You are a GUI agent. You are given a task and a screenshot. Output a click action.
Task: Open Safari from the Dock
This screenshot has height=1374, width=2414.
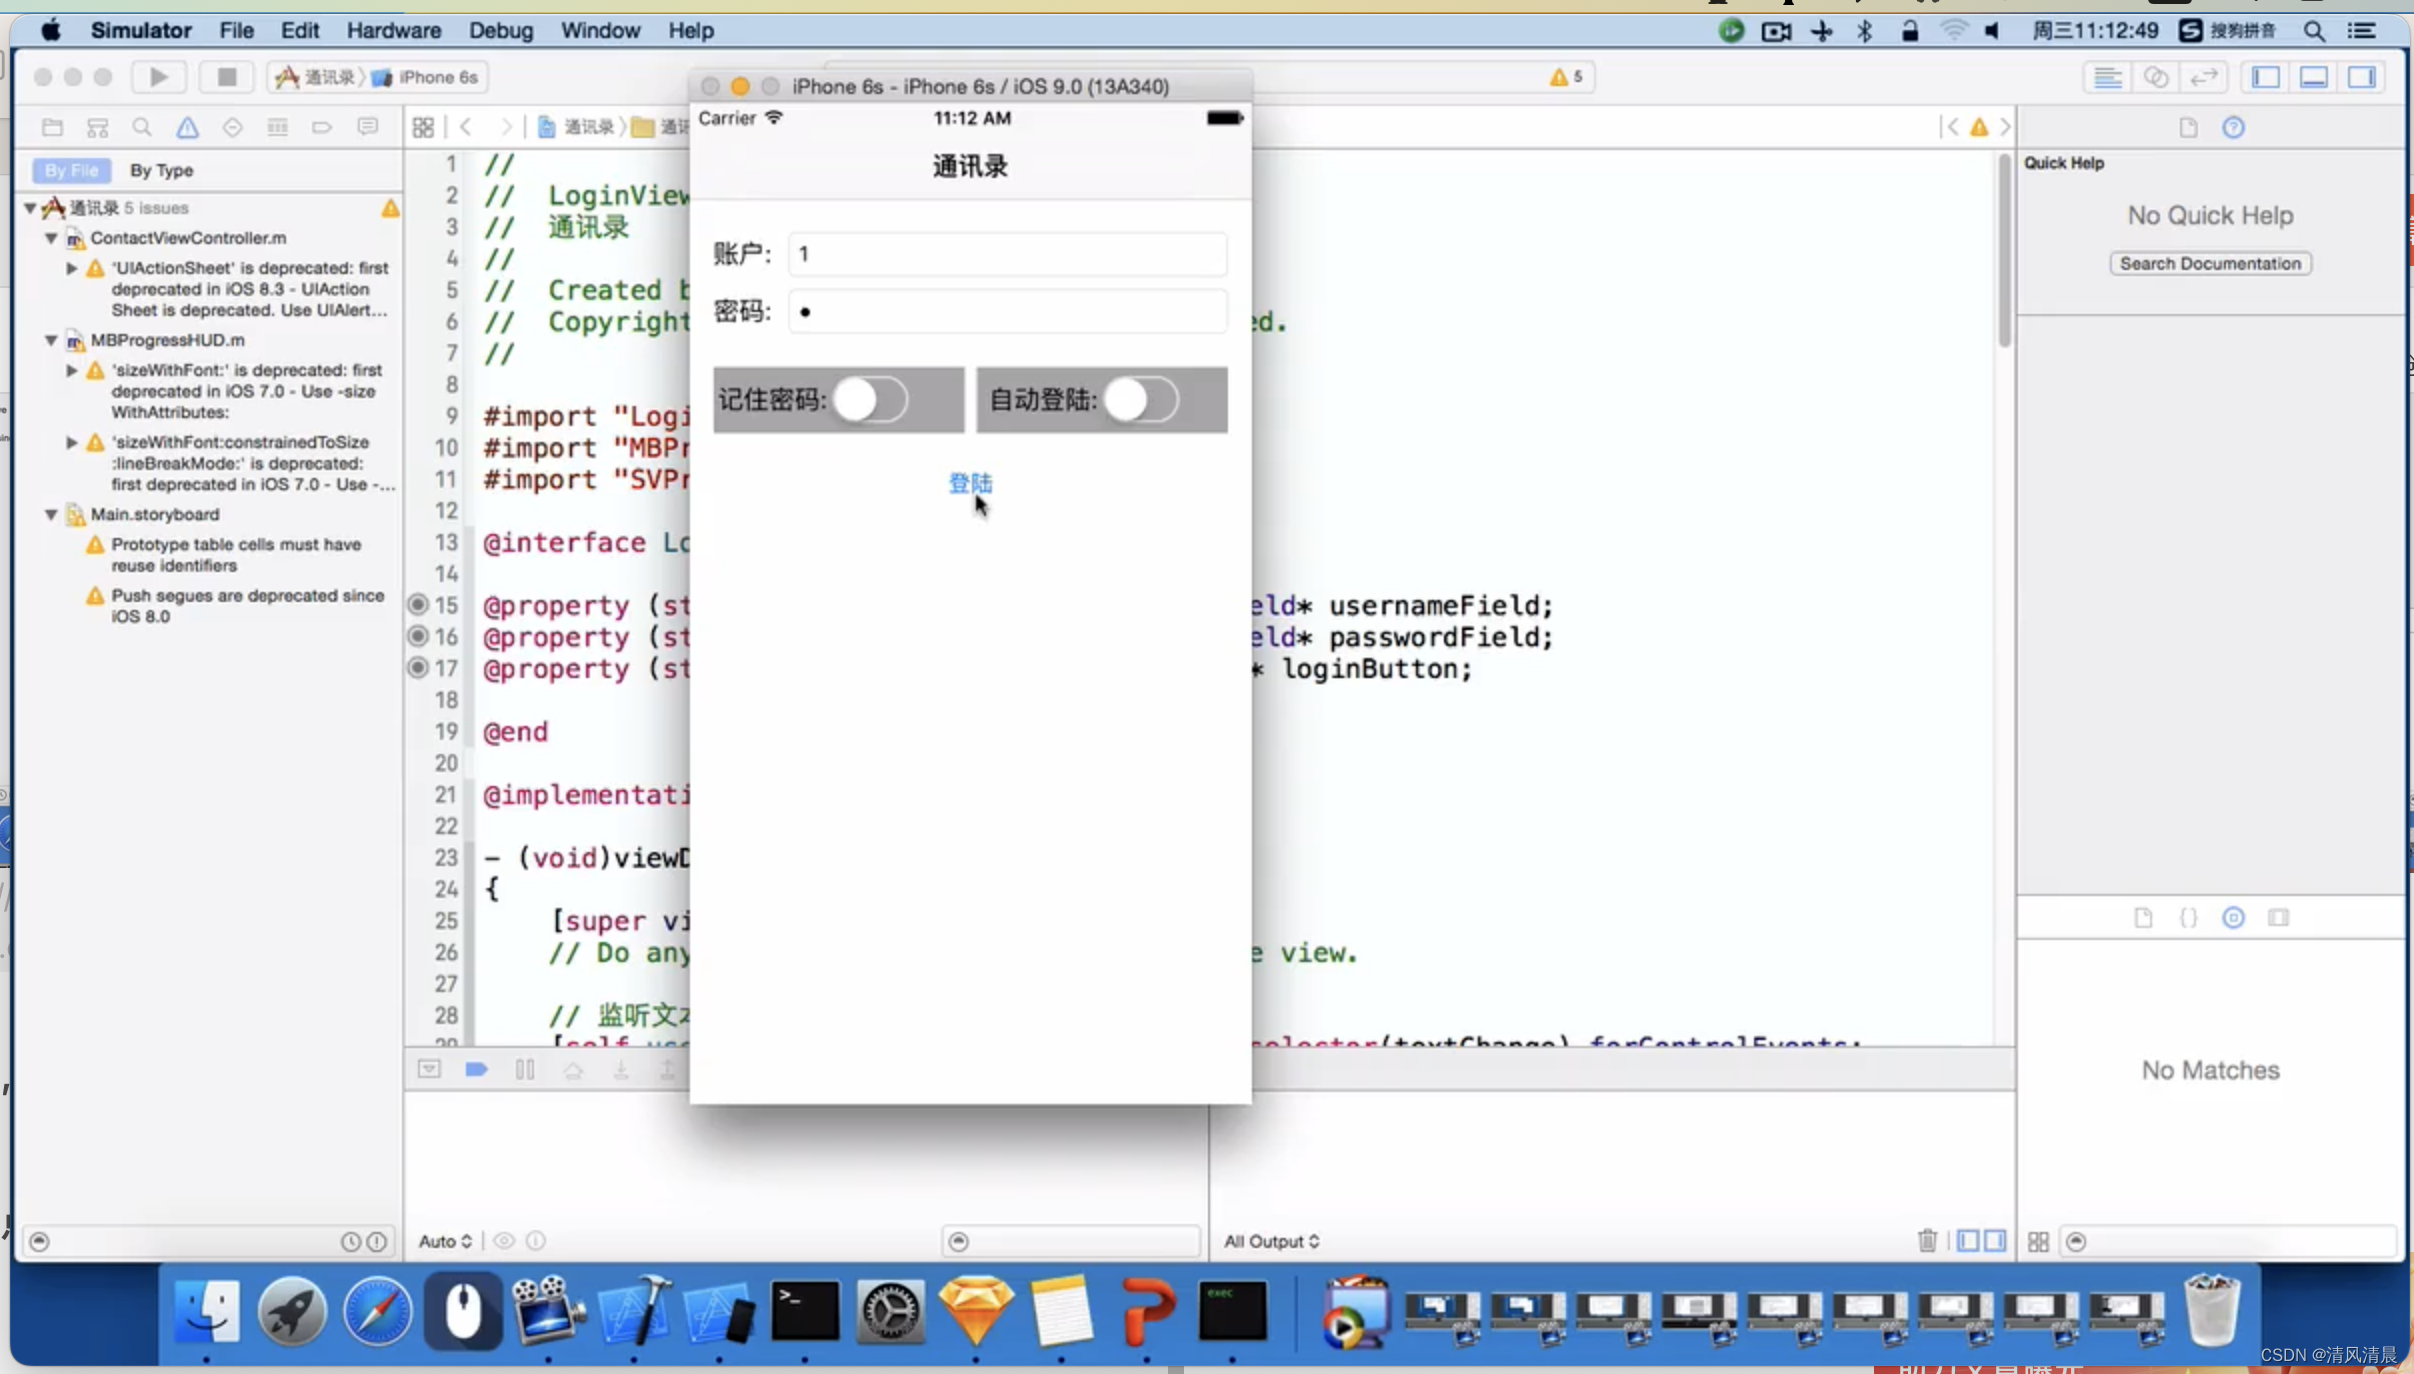pyautogui.click(x=378, y=1310)
